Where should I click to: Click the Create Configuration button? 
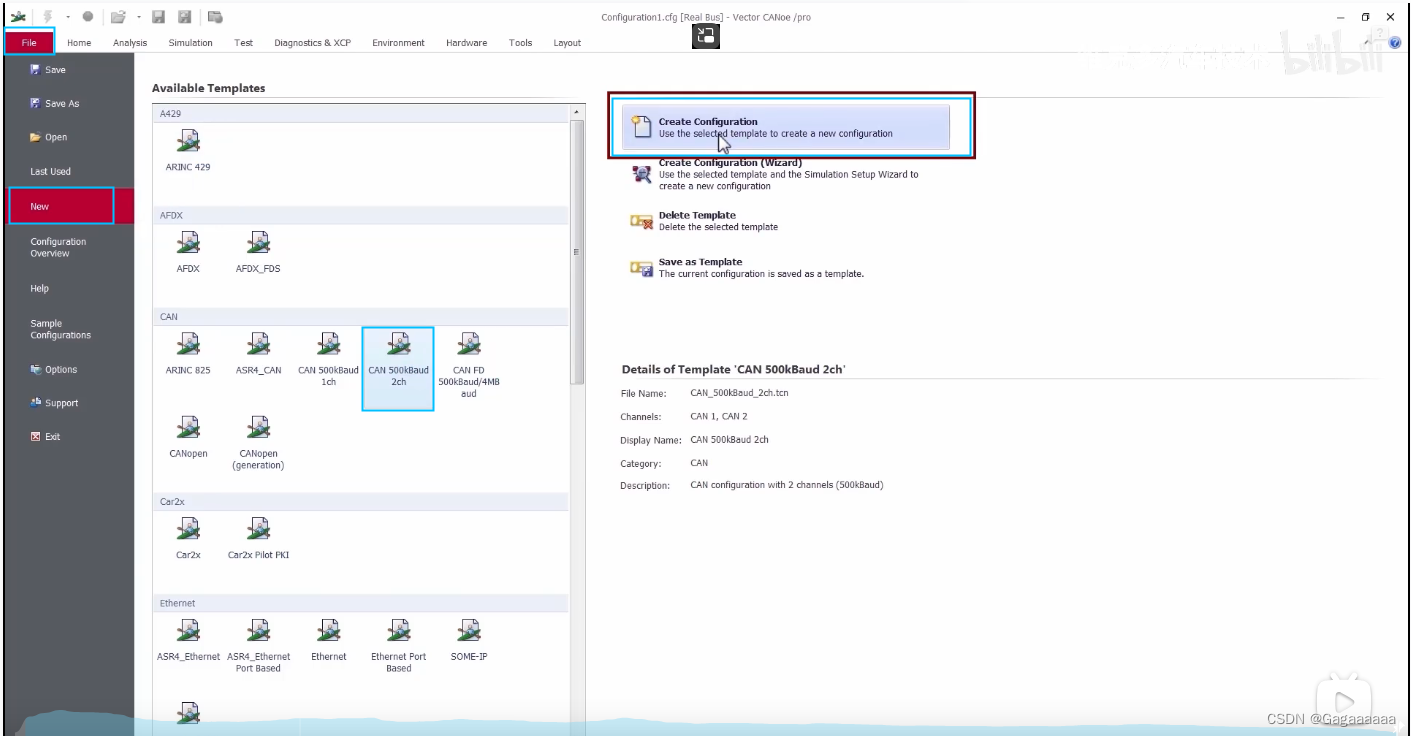click(786, 127)
